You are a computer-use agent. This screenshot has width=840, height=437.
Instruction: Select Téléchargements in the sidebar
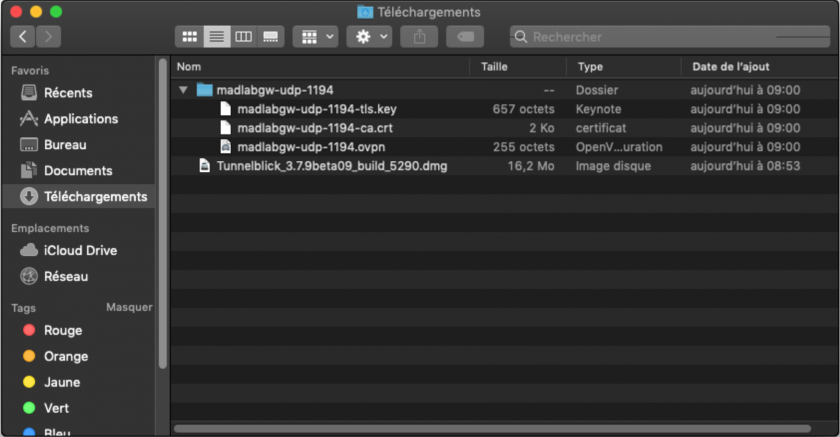(79, 197)
